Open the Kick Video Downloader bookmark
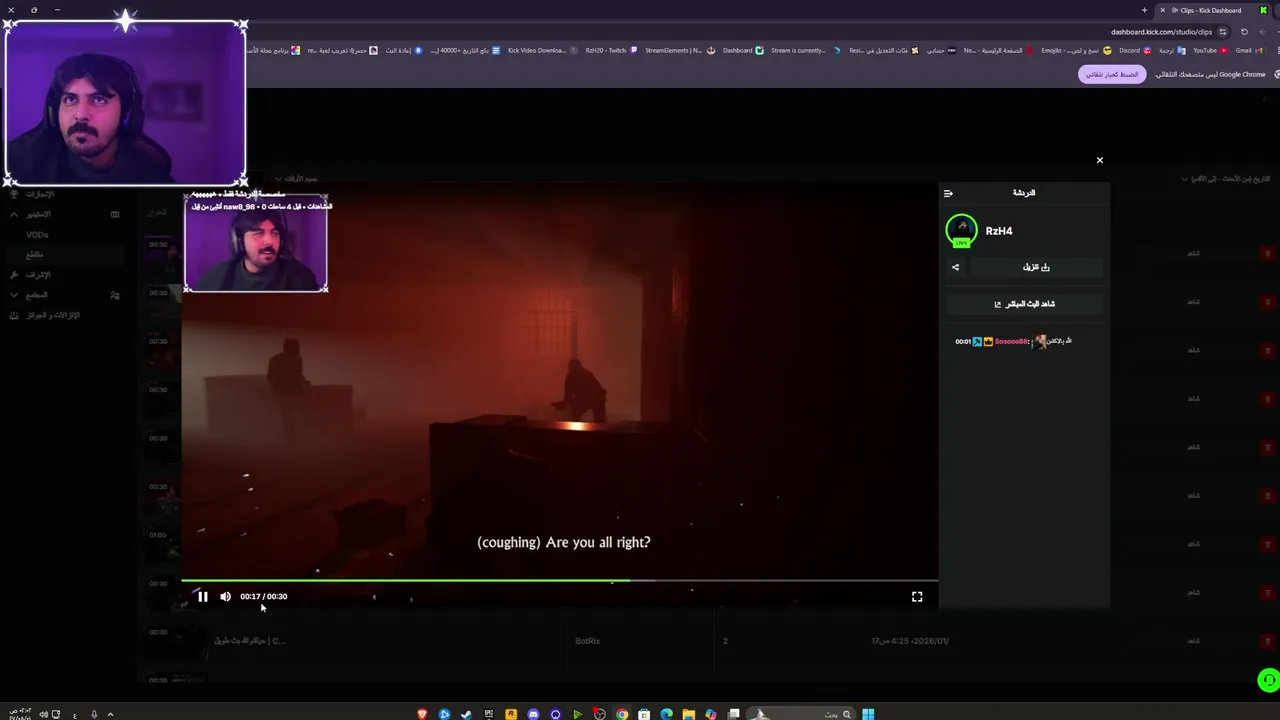The image size is (1280, 720). 541,50
